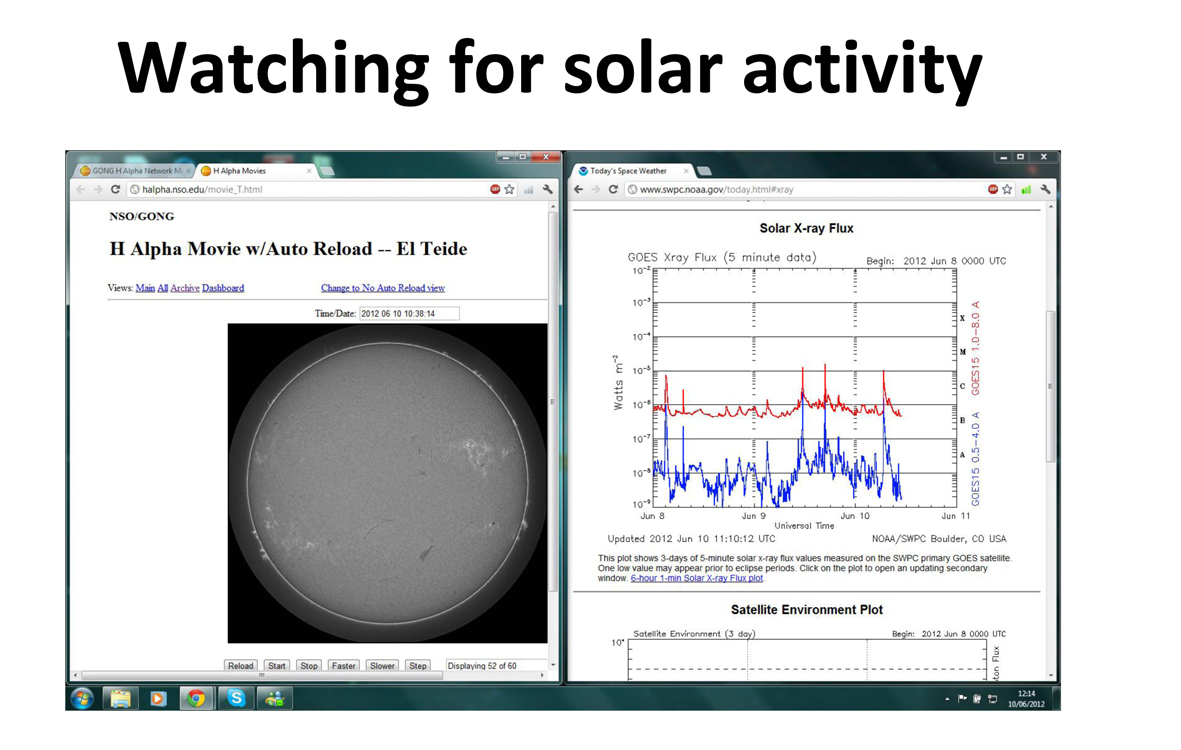This screenshot has height=750, width=1181.
Task: Switch to GONG H Alpha Network Monitor tab
Action: pyautogui.click(x=134, y=171)
